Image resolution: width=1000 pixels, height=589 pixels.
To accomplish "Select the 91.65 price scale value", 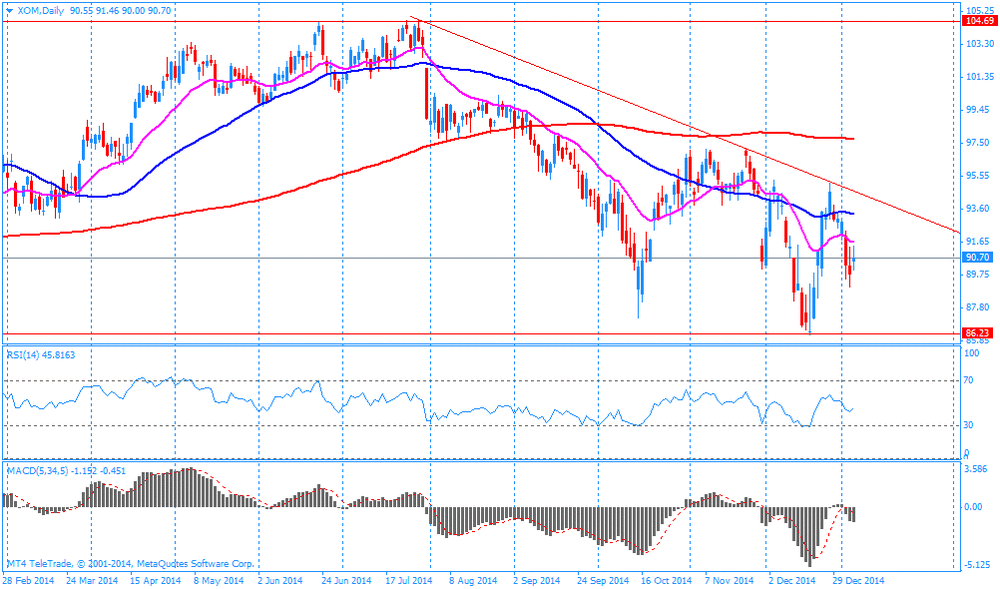I will pos(979,241).
